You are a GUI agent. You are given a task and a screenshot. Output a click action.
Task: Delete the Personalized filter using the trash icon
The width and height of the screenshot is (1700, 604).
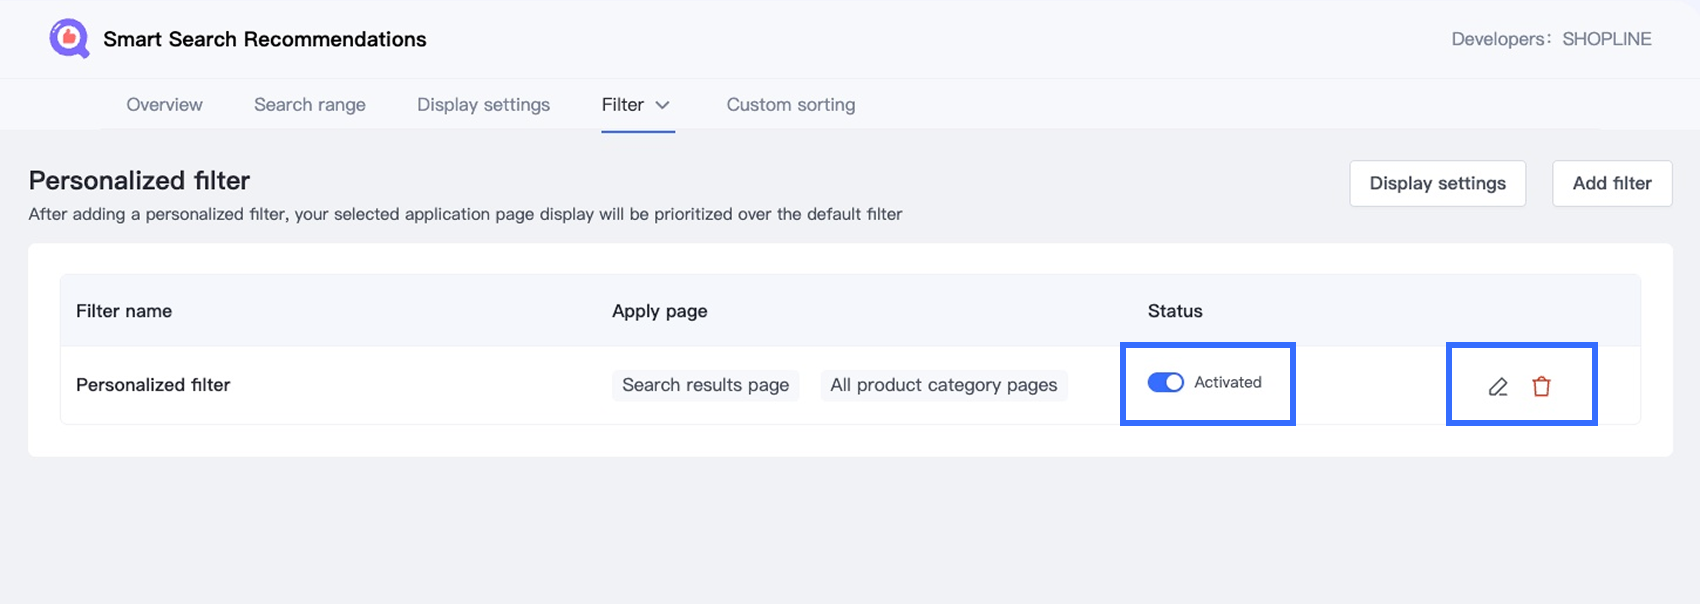click(1541, 386)
